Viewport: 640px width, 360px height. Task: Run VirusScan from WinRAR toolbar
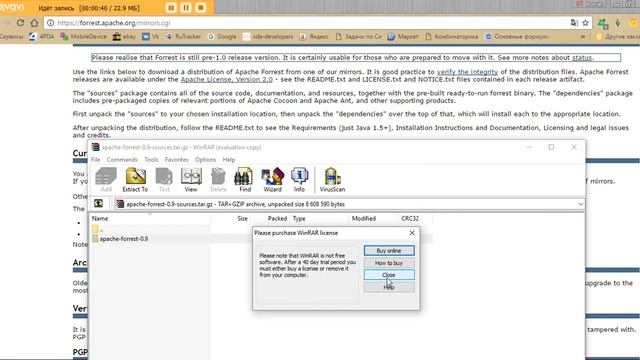point(332,180)
